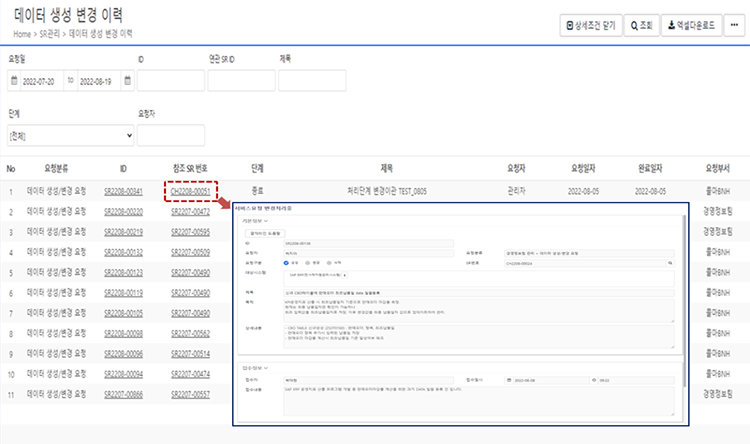
Task: Focus the 연관 SR ID input field
Action: point(241,81)
